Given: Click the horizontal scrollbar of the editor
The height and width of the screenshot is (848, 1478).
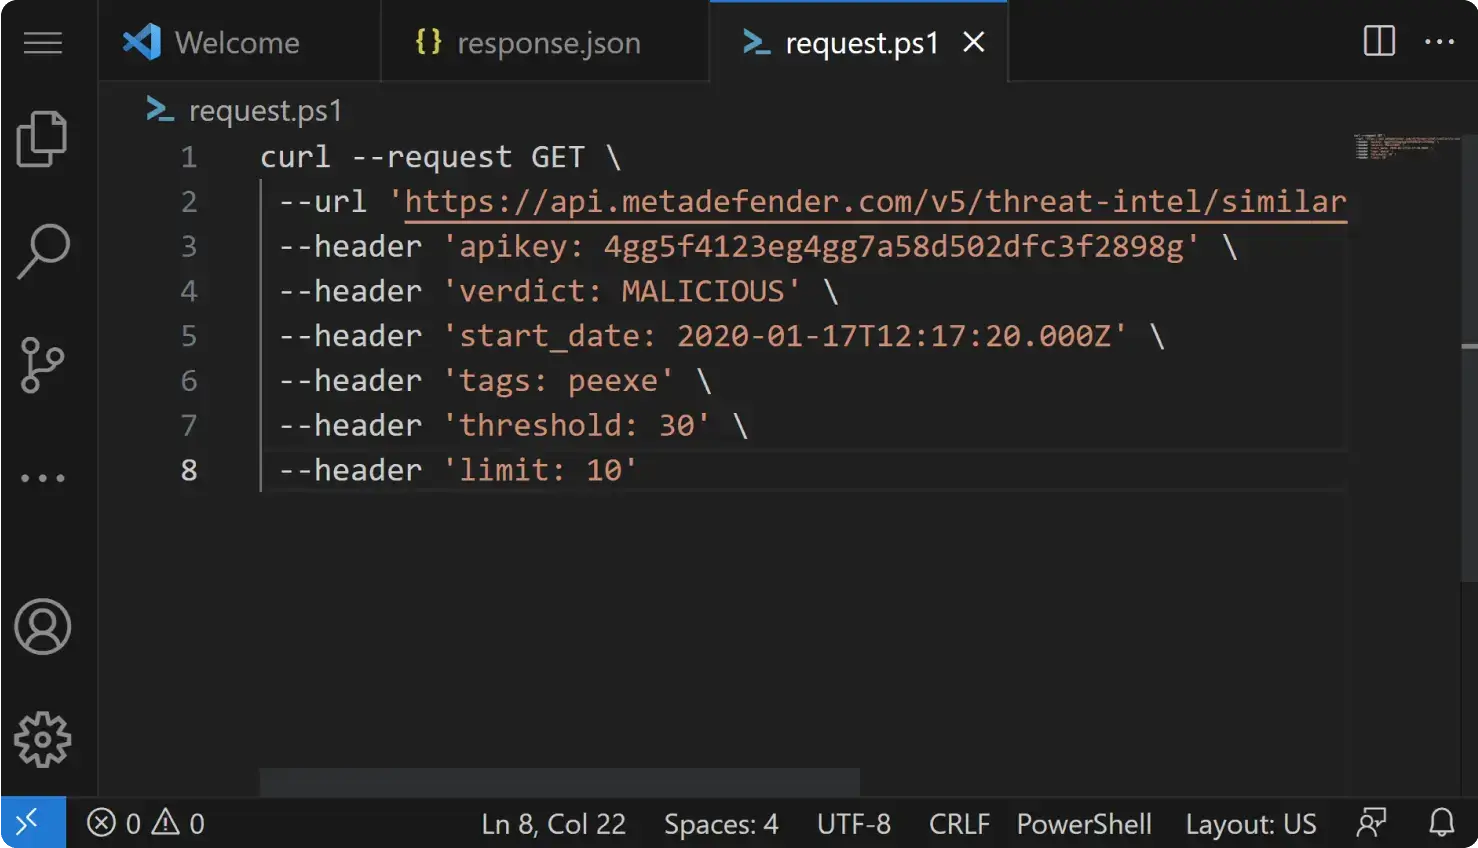Looking at the screenshot, I should click(x=560, y=782).
